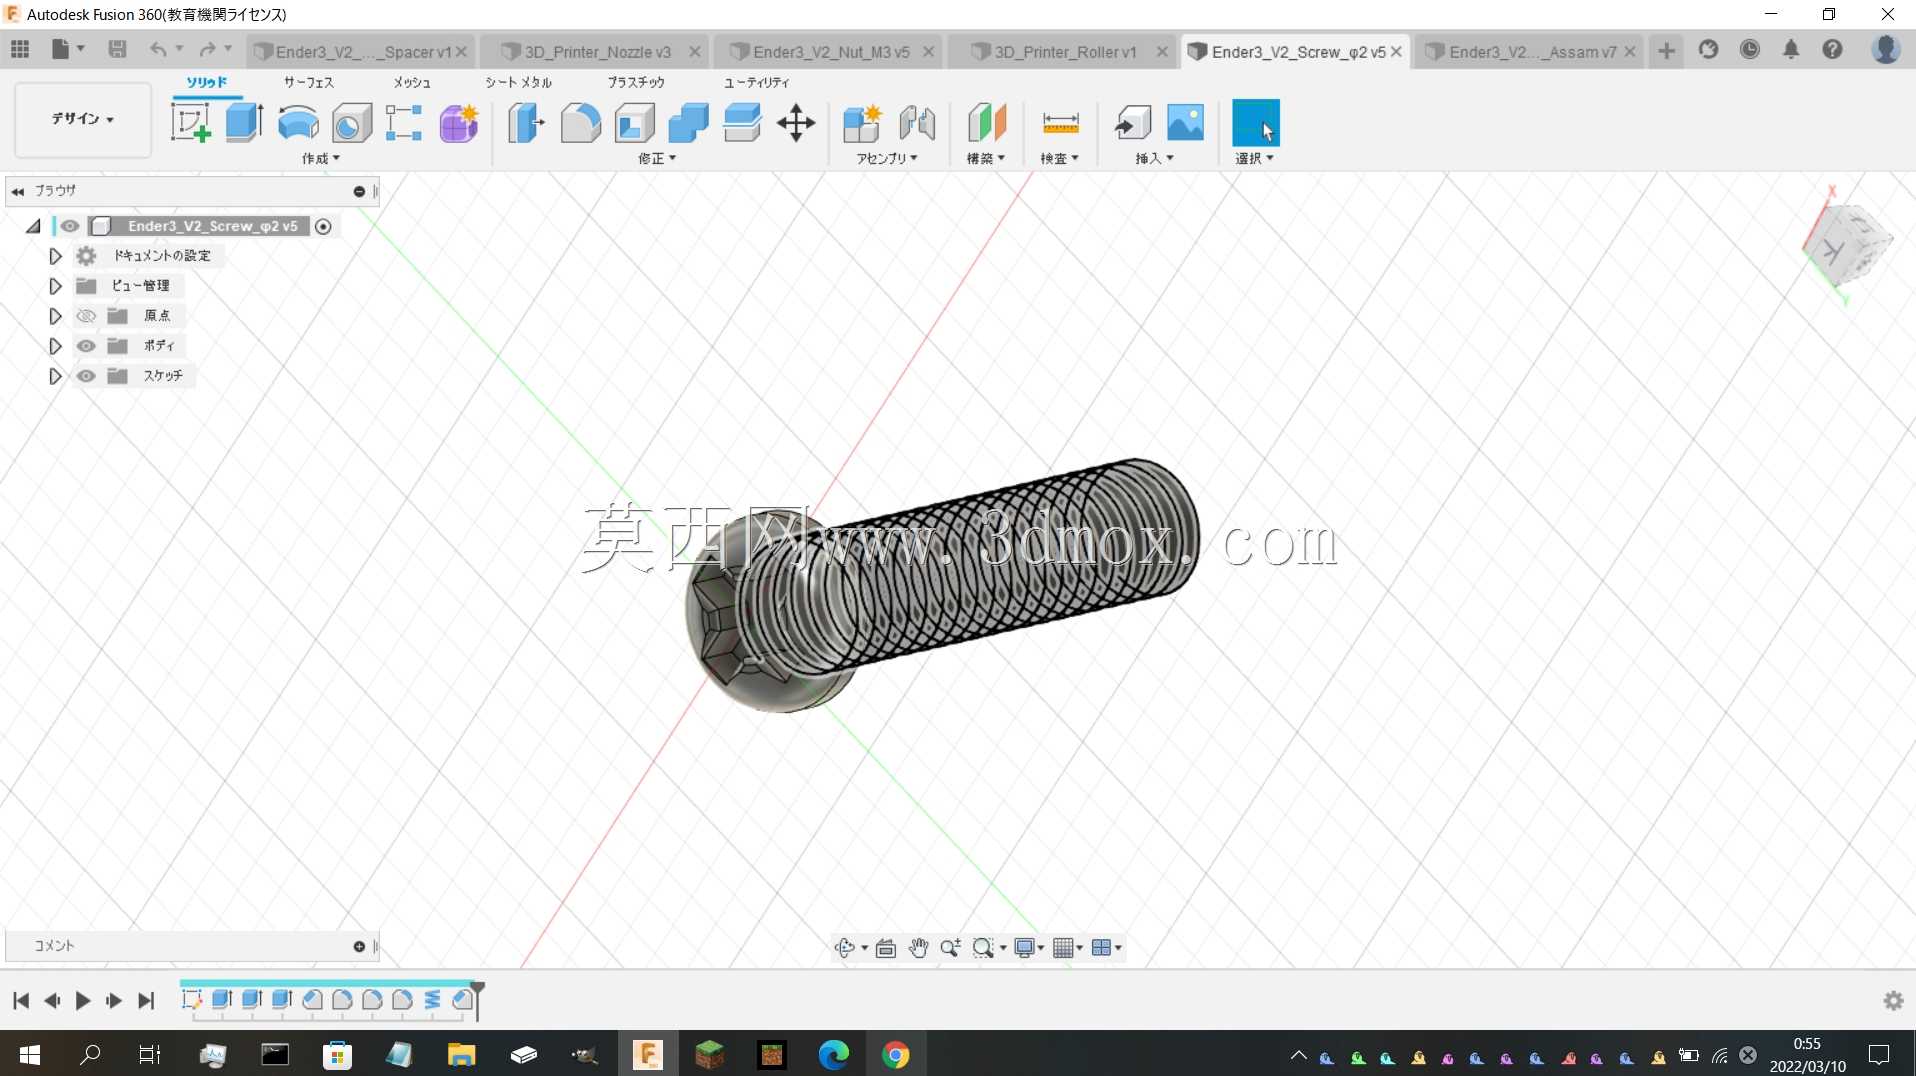Open the デザイン workspace dropdown
The image size is (1916, 1076).
pyautogui.click(x=83, y=119)
